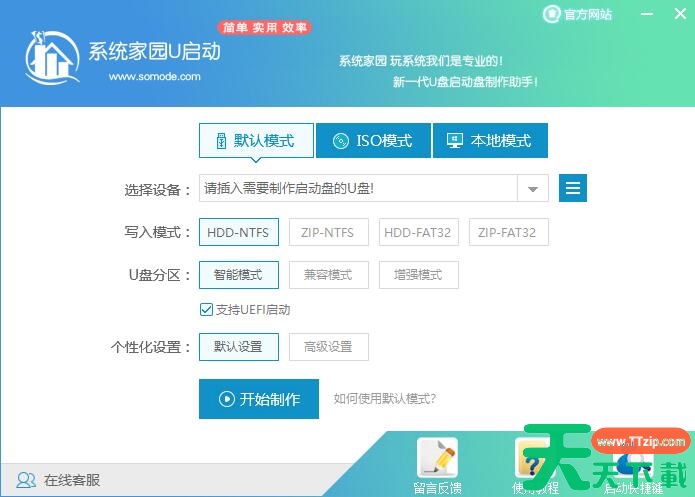Screen dimensions: 695x497
Task: Open the 如何使用默认模式 help link
Action: (385, 399)
